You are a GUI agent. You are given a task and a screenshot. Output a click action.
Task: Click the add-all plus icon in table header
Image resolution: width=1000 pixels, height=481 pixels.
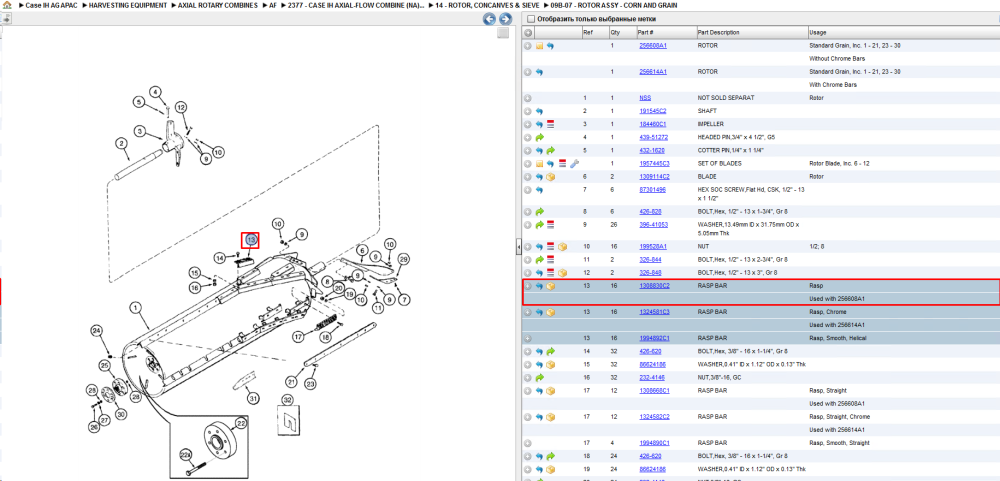pyautogui.click(x=528, y=33)
